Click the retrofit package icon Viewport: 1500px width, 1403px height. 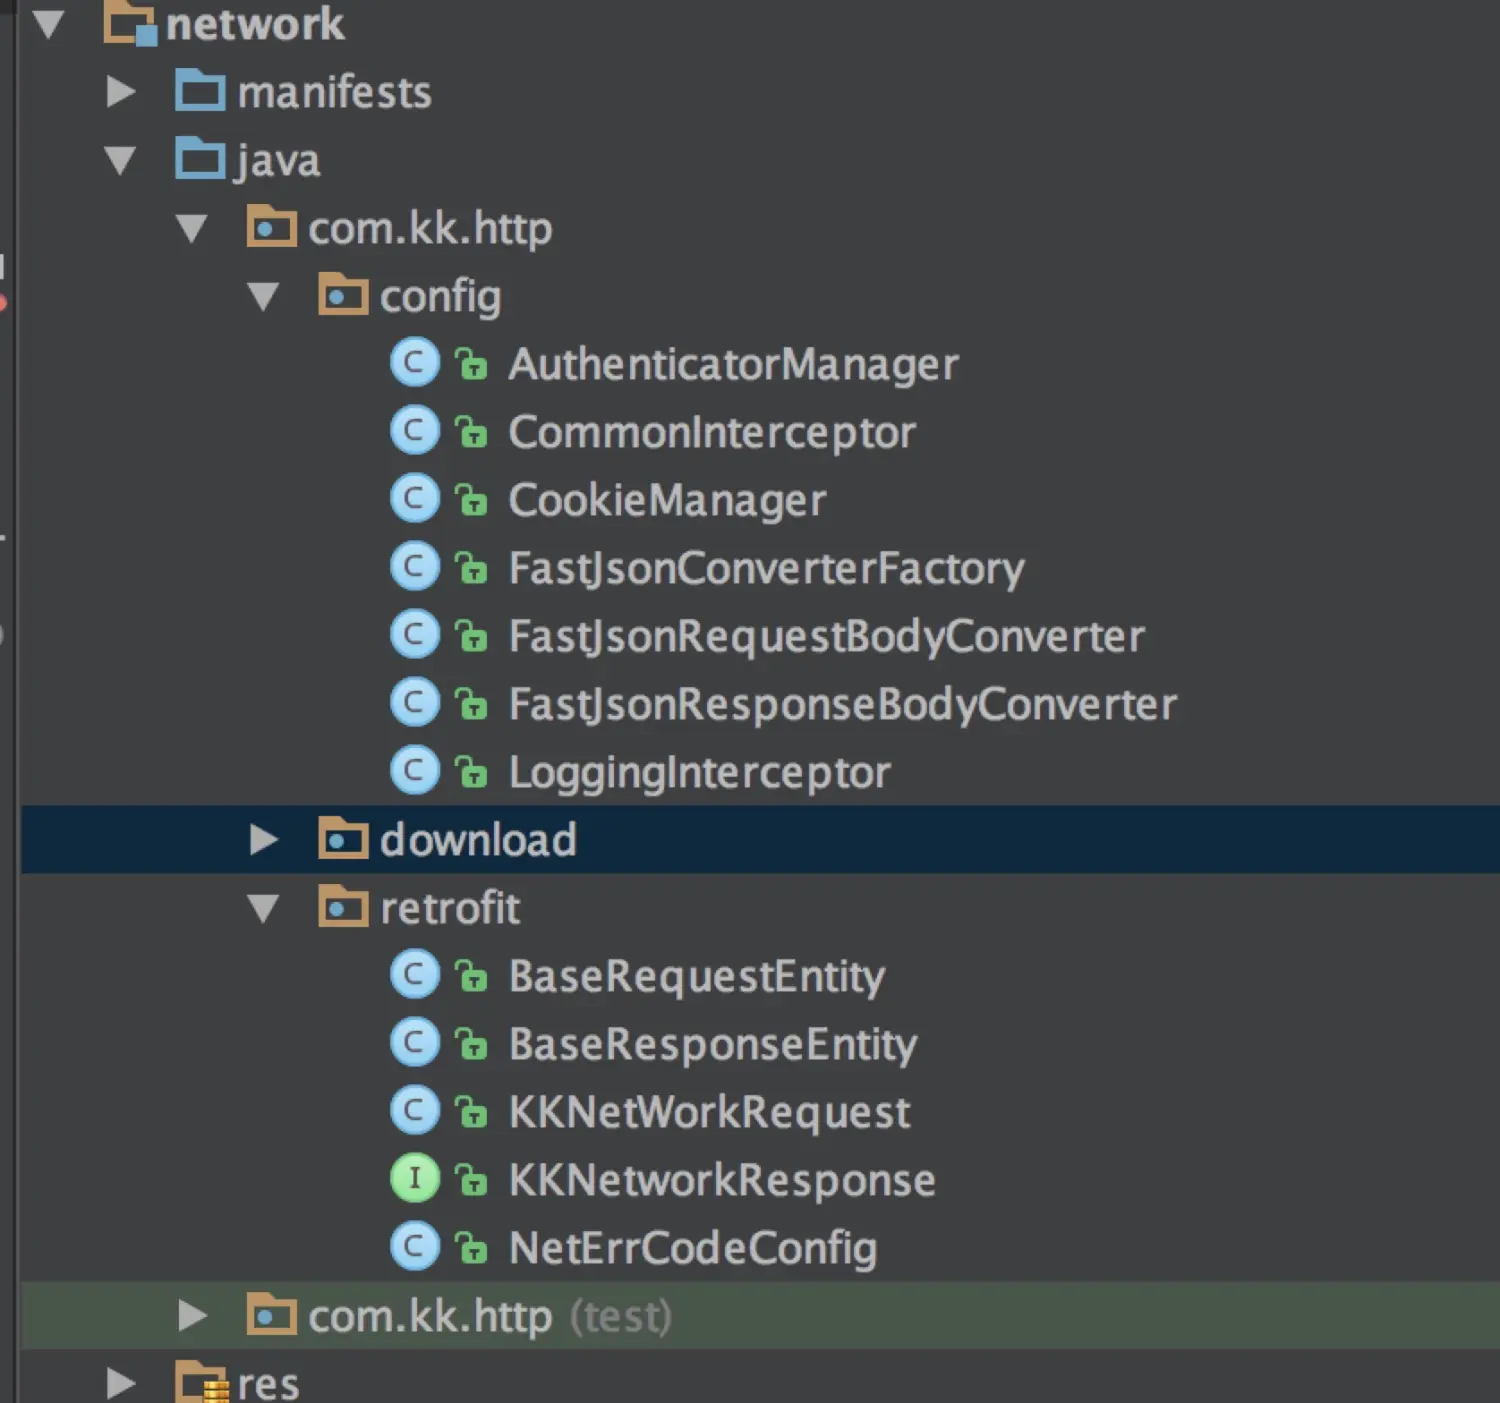pos(343,907)
